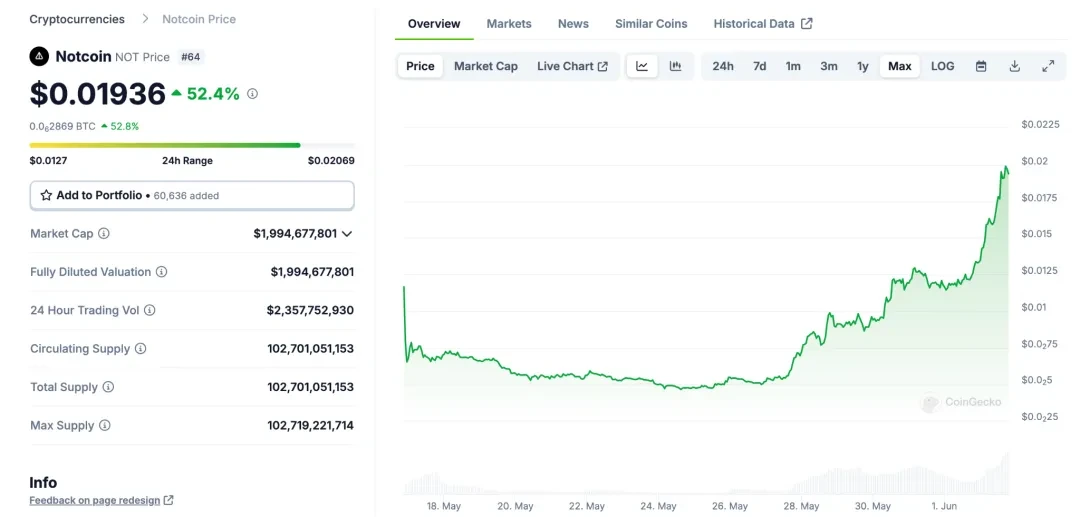Open Historical Data tab
The height and width of the screenshot is (517, 1080).
762,23
